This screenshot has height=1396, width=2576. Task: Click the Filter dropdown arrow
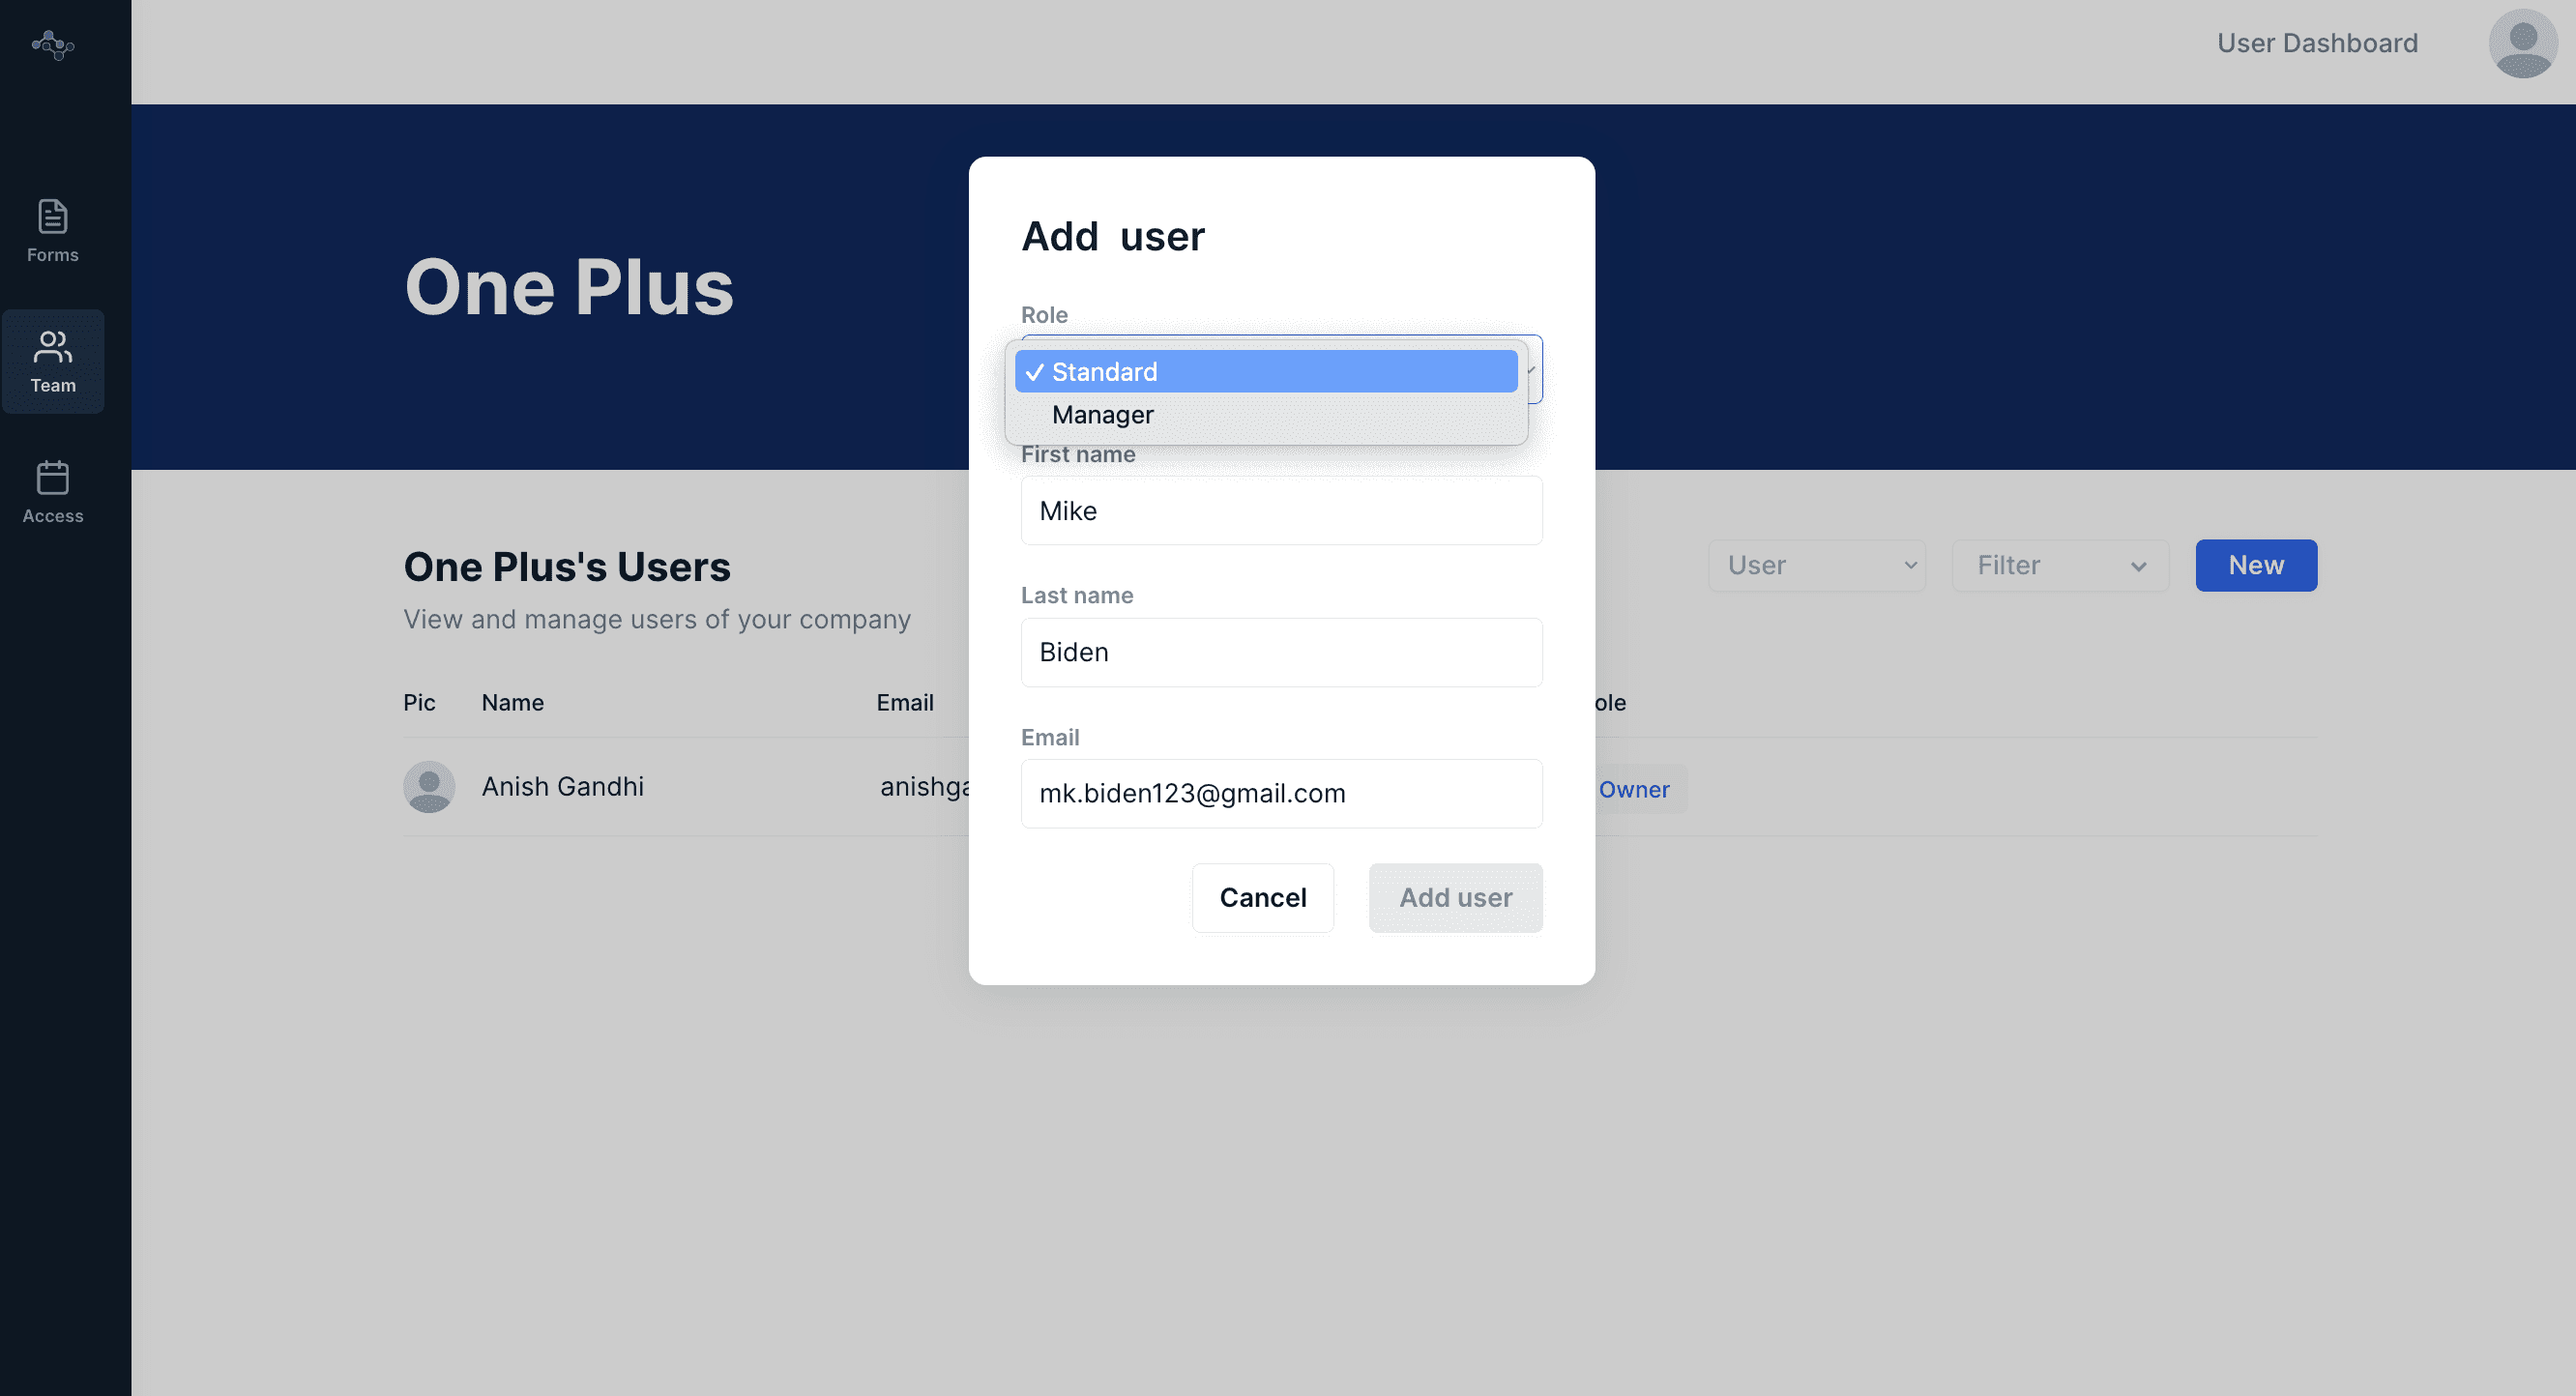tap(2138, 566)
